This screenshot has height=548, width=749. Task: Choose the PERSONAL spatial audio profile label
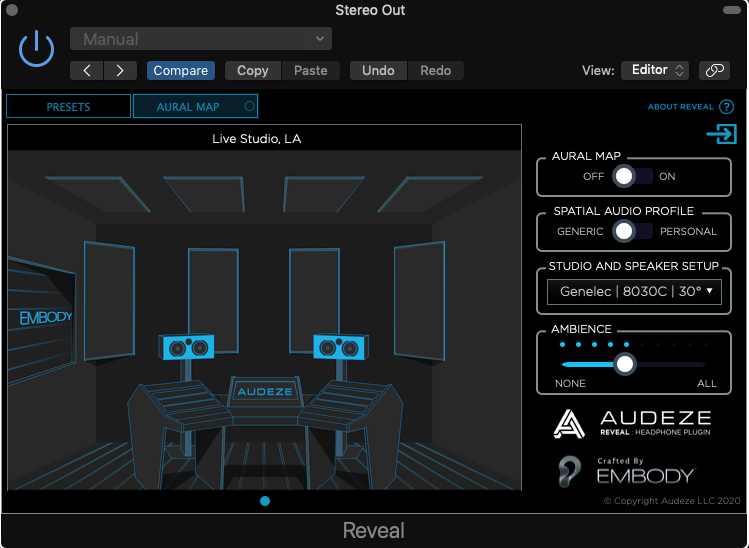tap(688, 231)
